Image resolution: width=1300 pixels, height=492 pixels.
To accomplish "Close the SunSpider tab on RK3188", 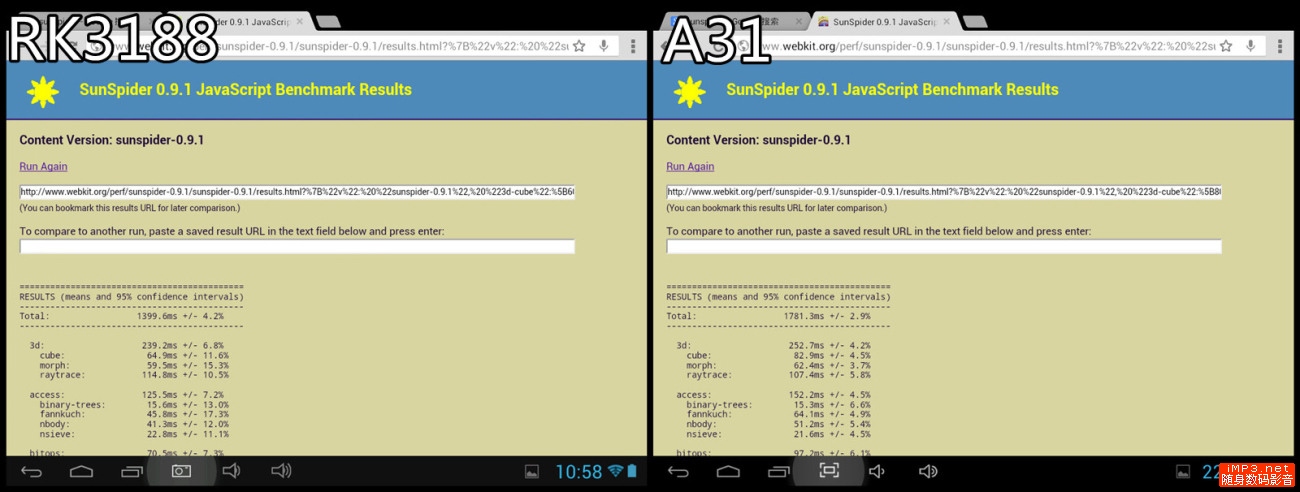I will [x=300, y=21].
